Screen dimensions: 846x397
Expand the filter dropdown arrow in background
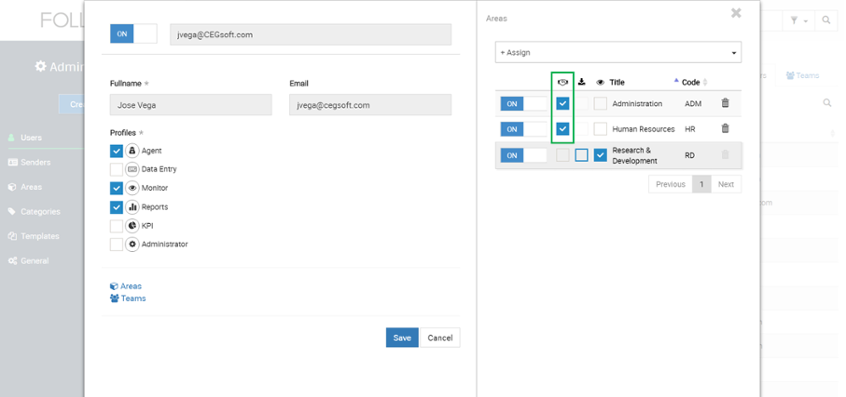[x=806, y=21]
